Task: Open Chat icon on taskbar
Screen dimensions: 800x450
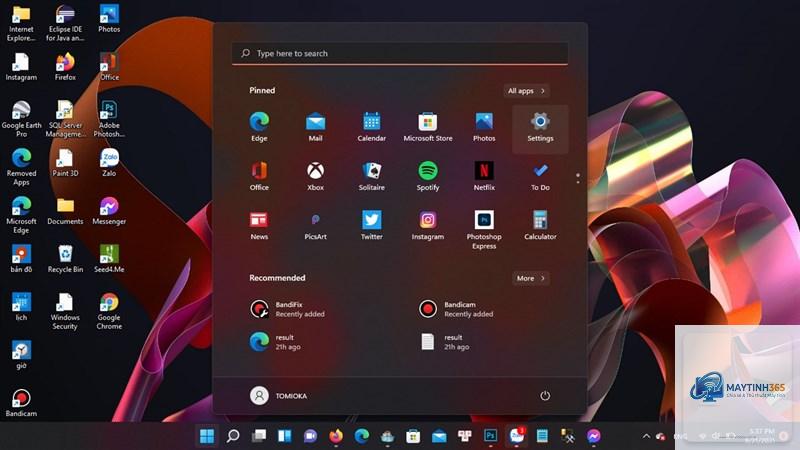Action: (310, 436)
